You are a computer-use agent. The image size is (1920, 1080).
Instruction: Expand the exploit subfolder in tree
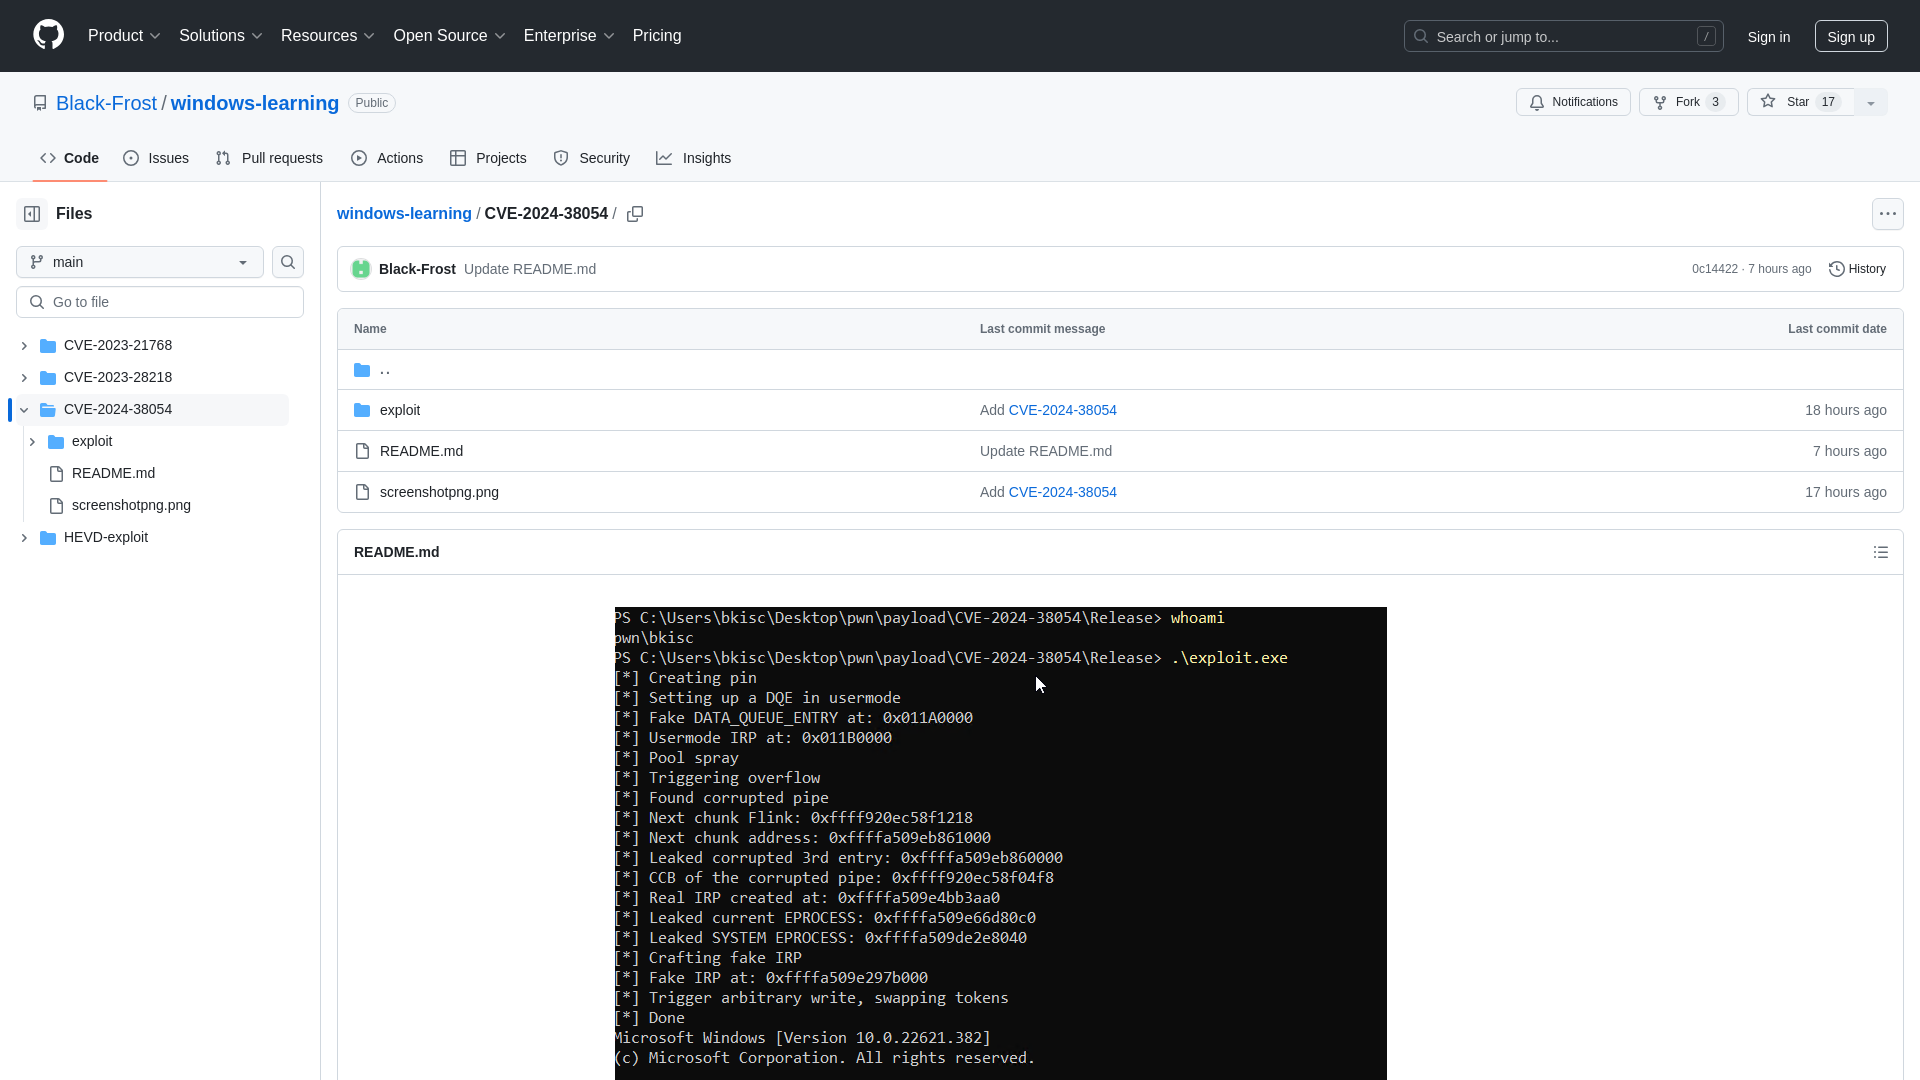pos(32,441)
